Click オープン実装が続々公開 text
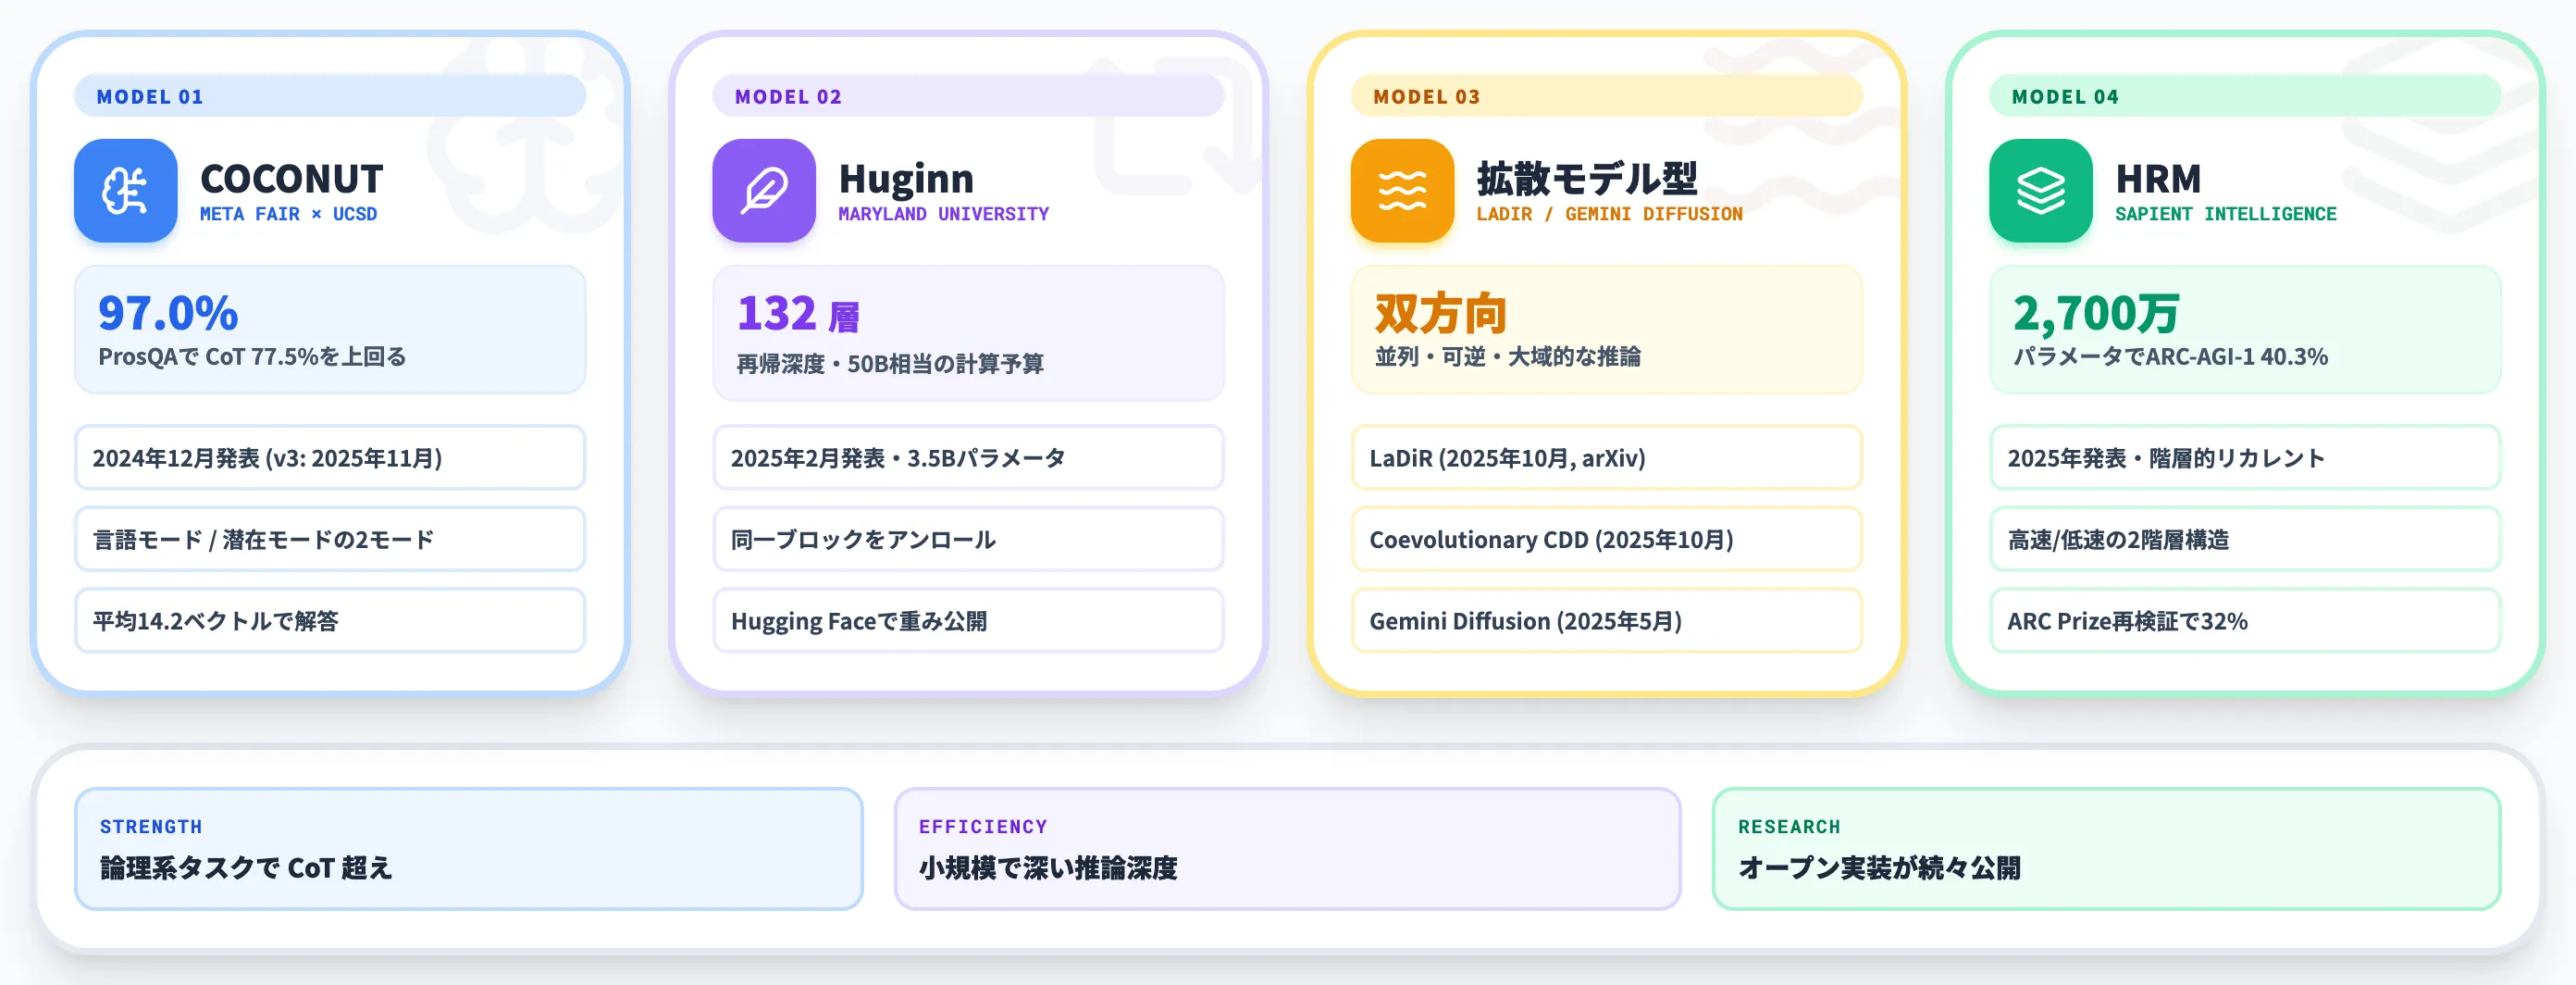Viewport: 2576px width, 985px height. point(1879,868)
